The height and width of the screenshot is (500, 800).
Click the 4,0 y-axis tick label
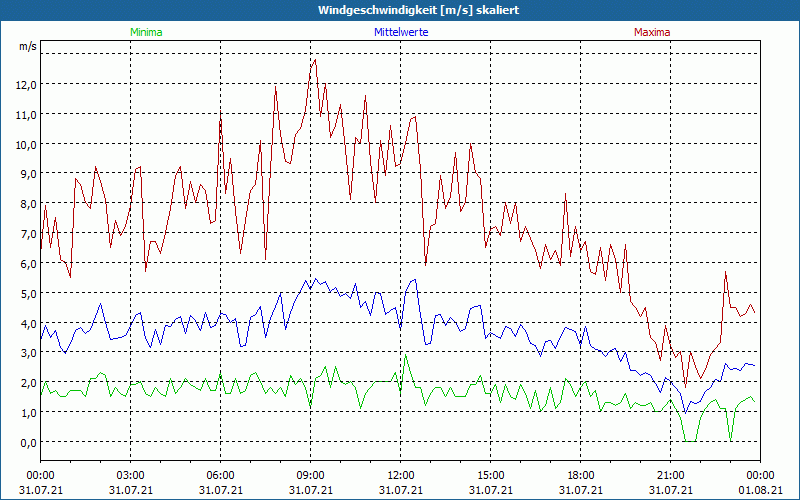28,323
